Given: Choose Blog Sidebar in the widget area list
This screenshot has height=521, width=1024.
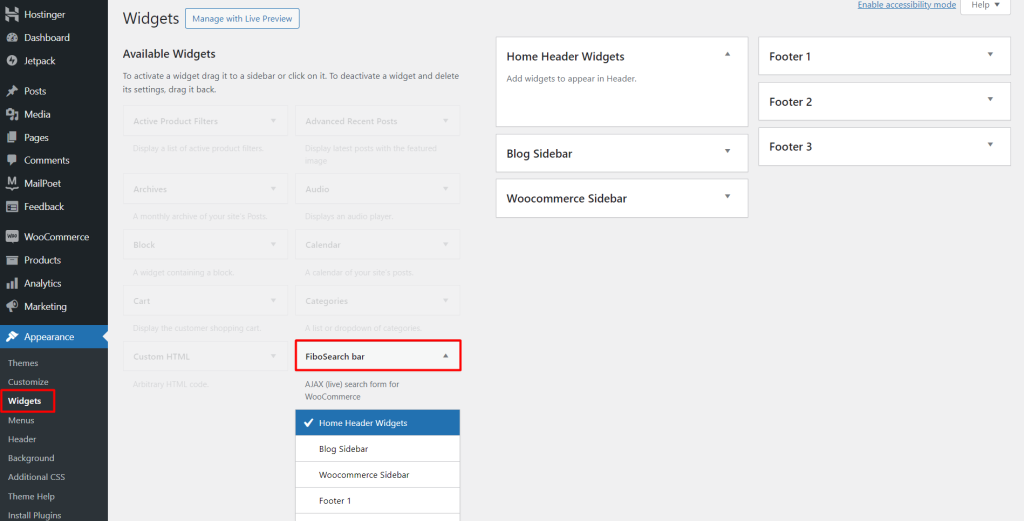Looking at the screenshot, I should [377, 449].
